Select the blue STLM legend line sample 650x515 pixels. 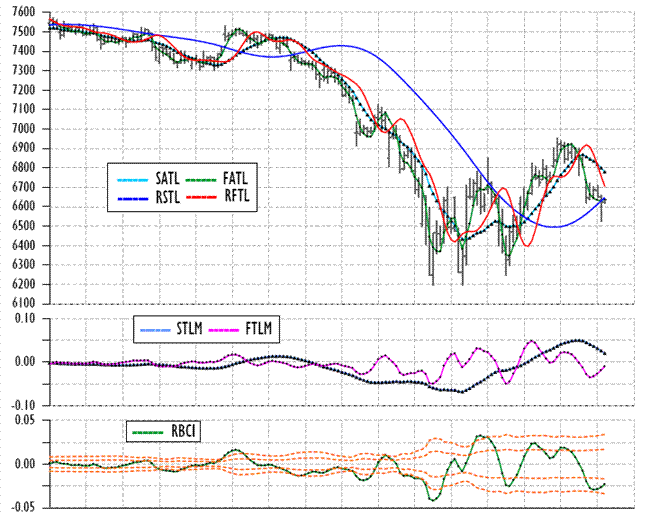(x=155, y=330)
